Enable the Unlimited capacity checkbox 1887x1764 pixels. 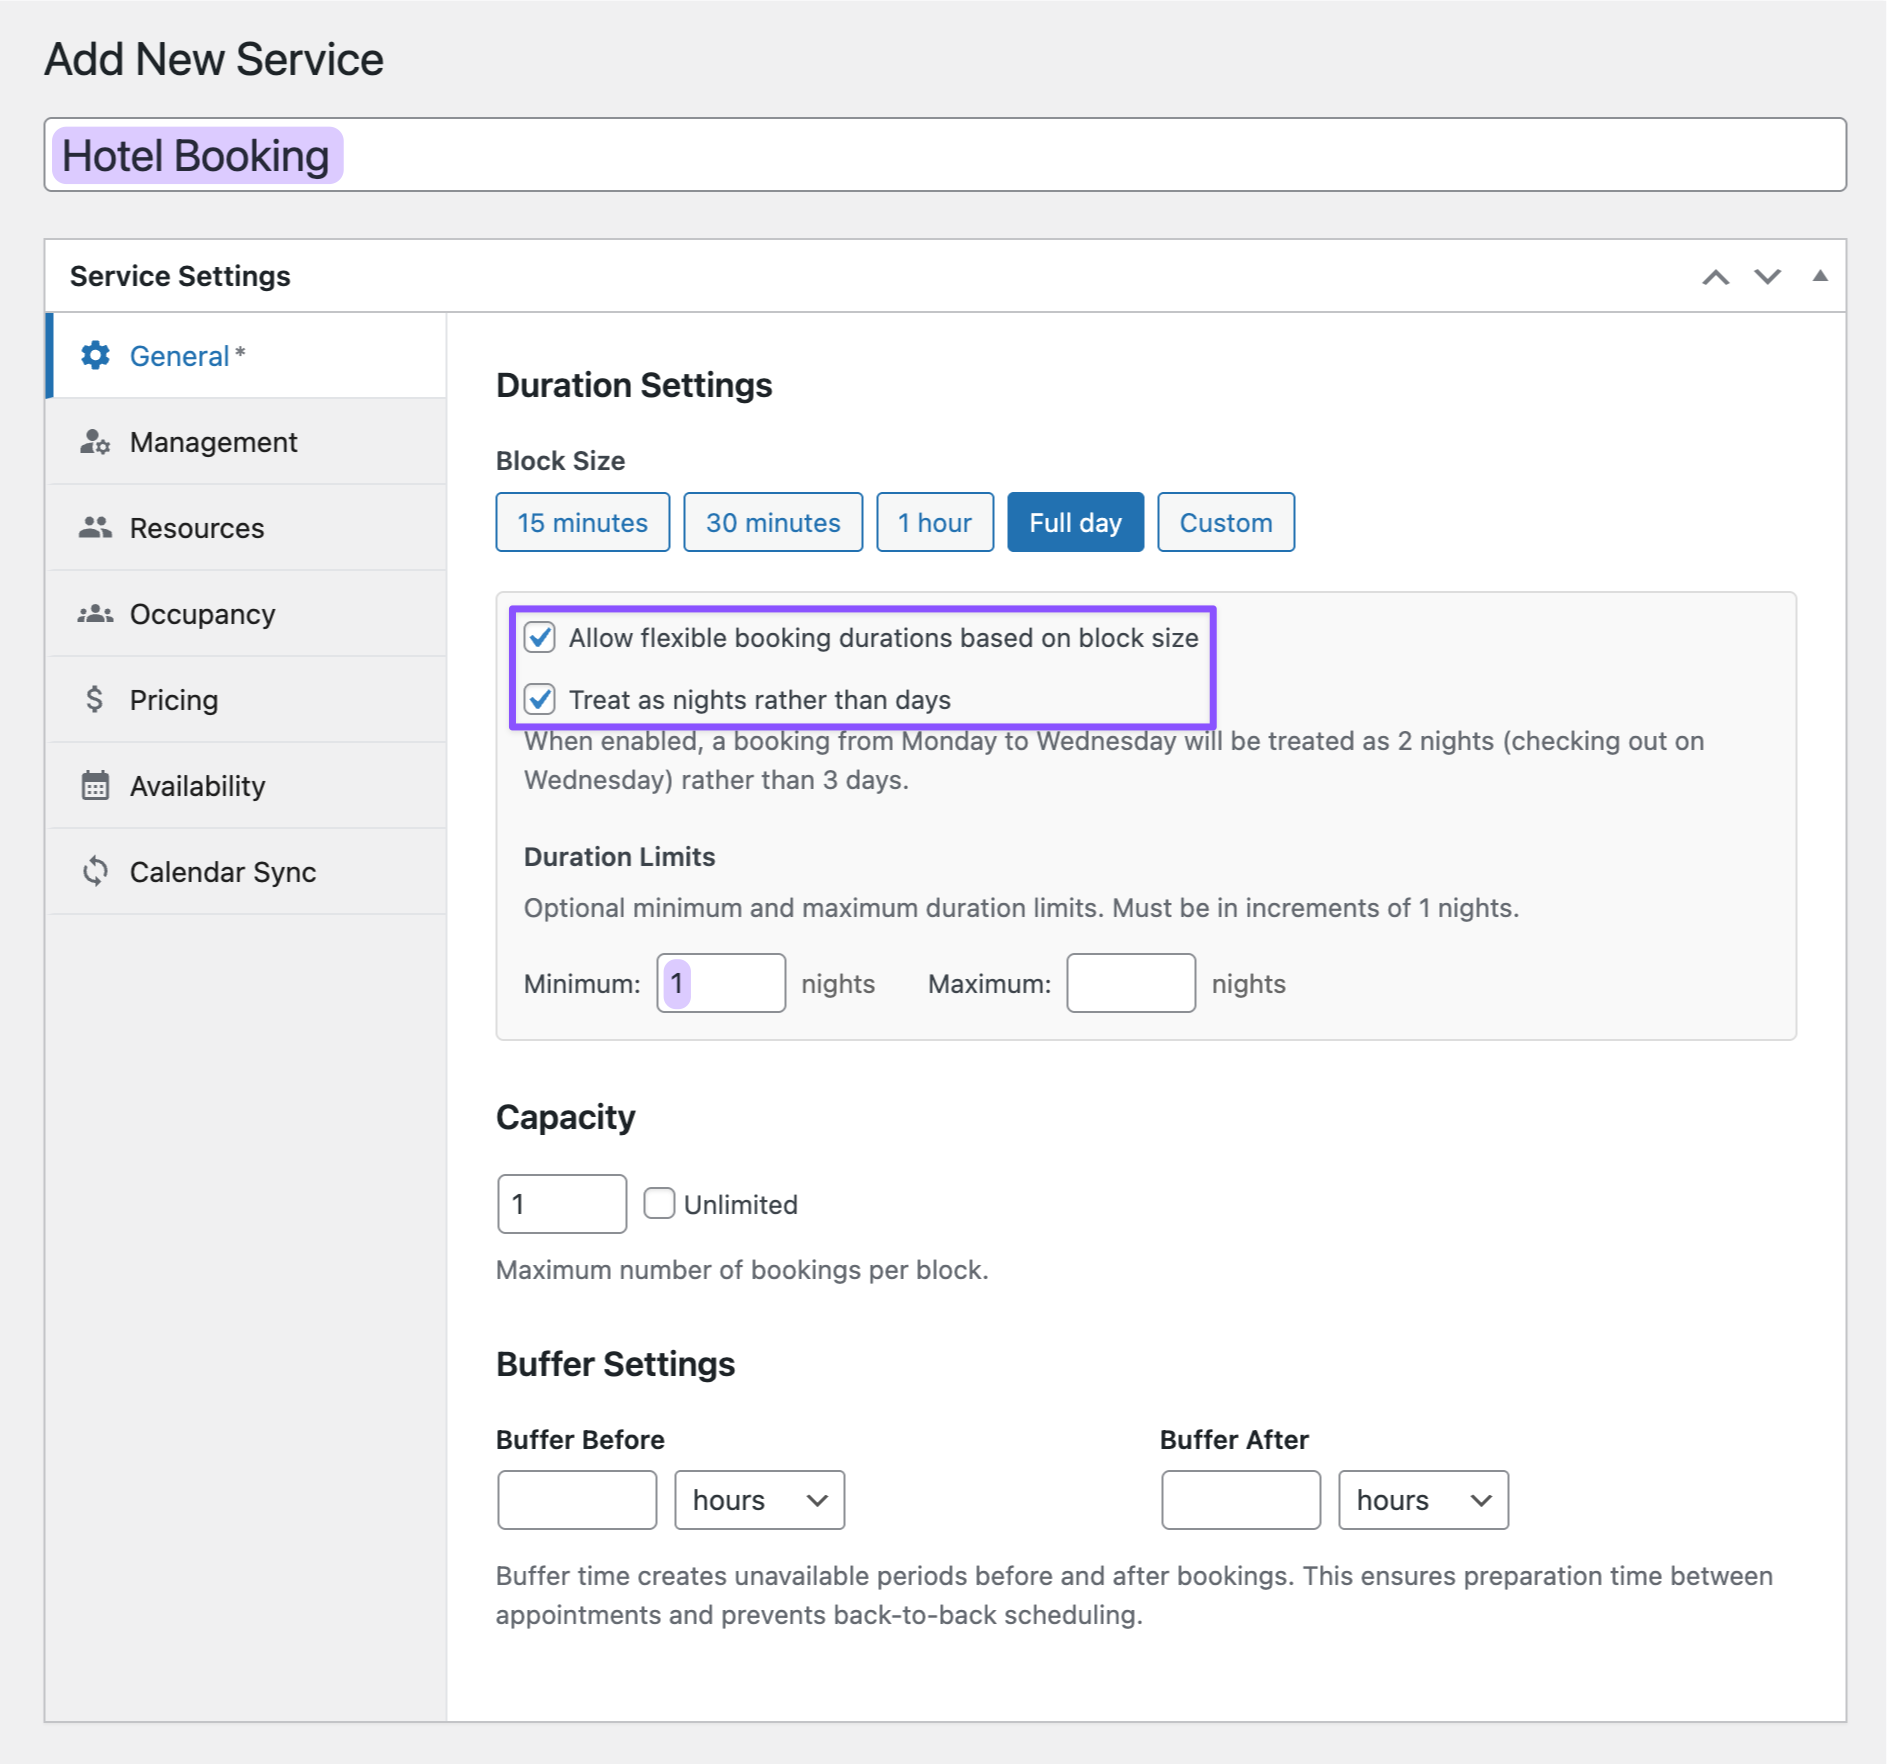click(x=659, y=1203)
